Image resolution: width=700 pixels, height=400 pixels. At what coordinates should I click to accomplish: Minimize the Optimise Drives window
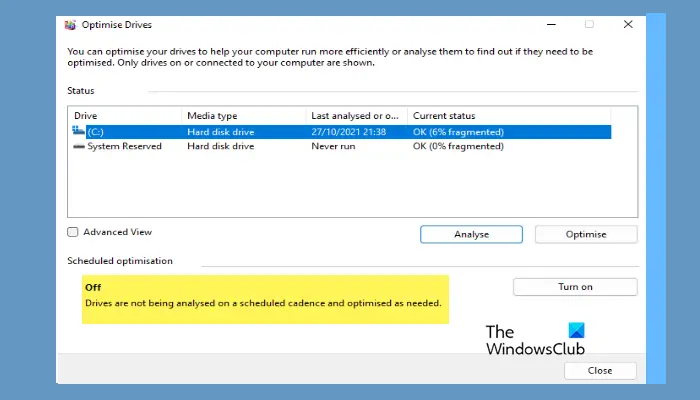(551, 25)
